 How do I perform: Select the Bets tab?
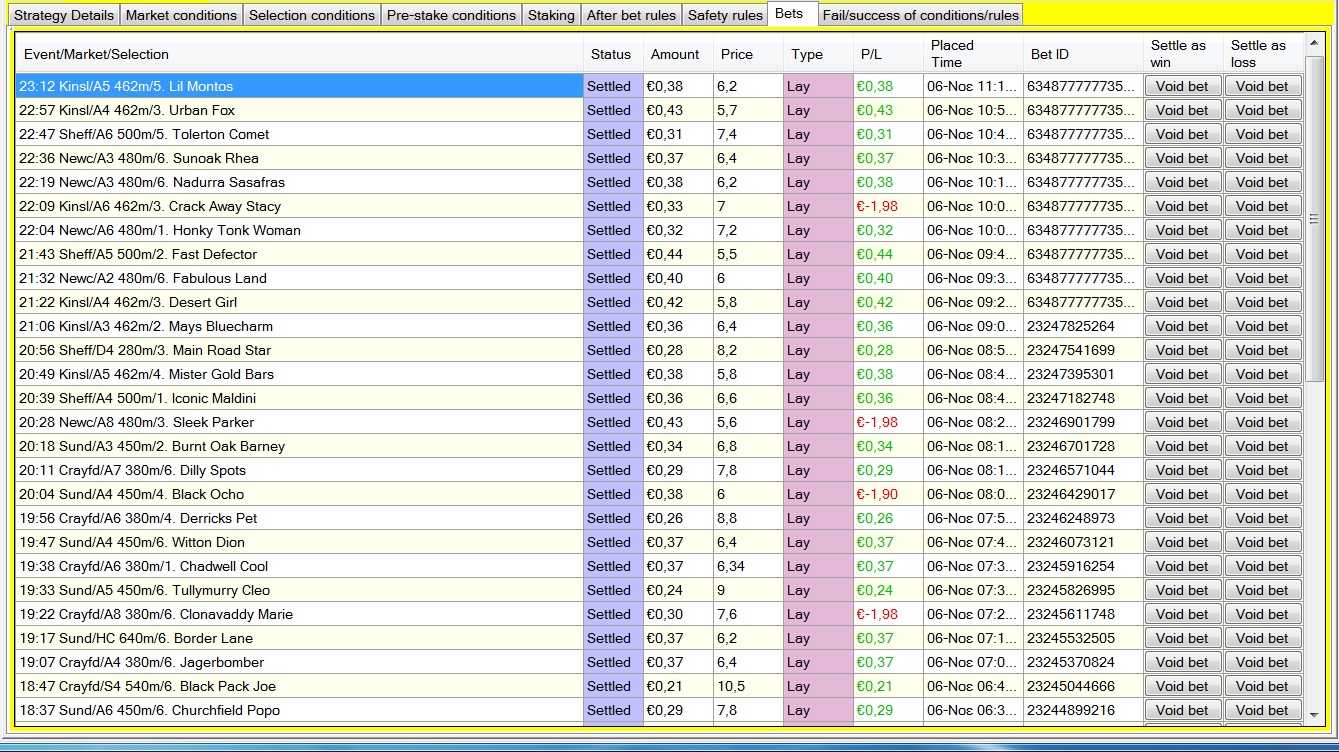click(x=792, y=14)
